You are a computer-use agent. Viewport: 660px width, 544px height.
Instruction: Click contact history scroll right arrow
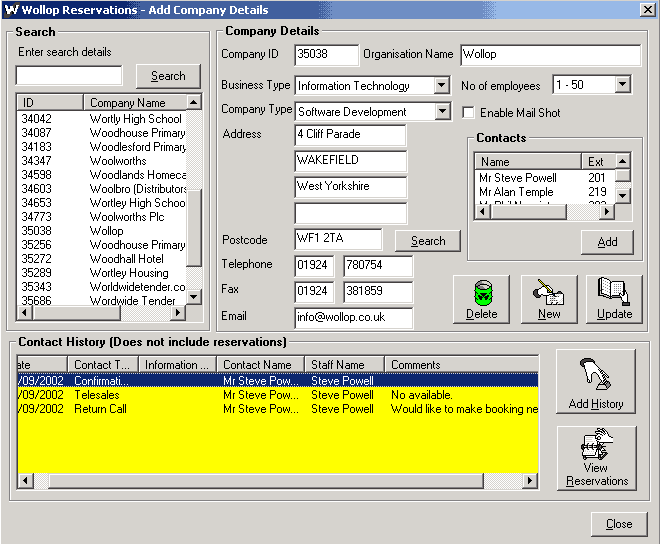[x=530, y=480]
